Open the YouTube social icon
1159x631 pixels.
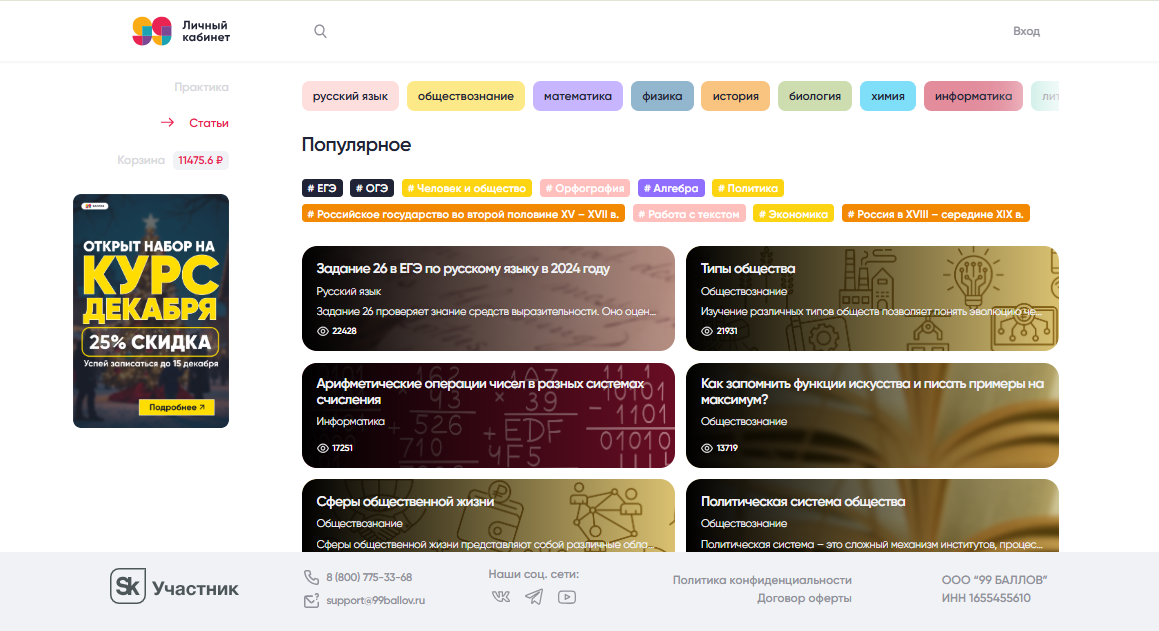pos(567,597)
